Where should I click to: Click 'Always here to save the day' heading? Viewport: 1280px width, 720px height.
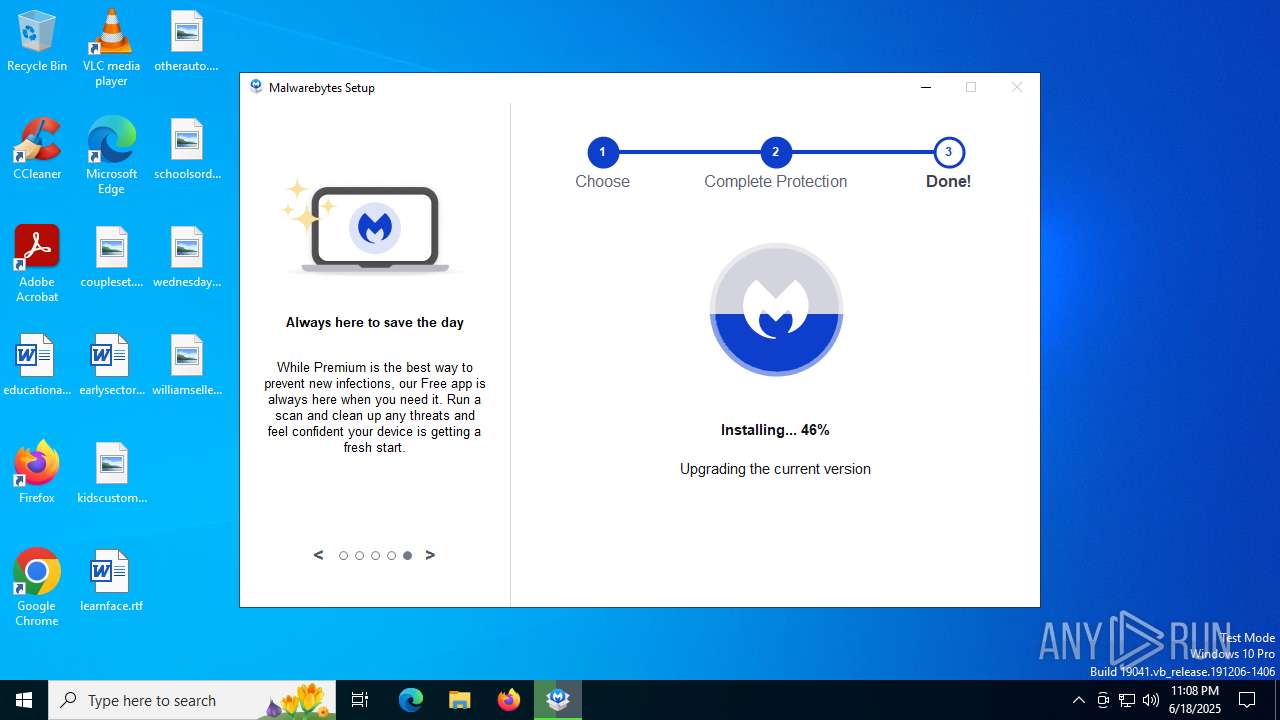(x=375, y=322)
